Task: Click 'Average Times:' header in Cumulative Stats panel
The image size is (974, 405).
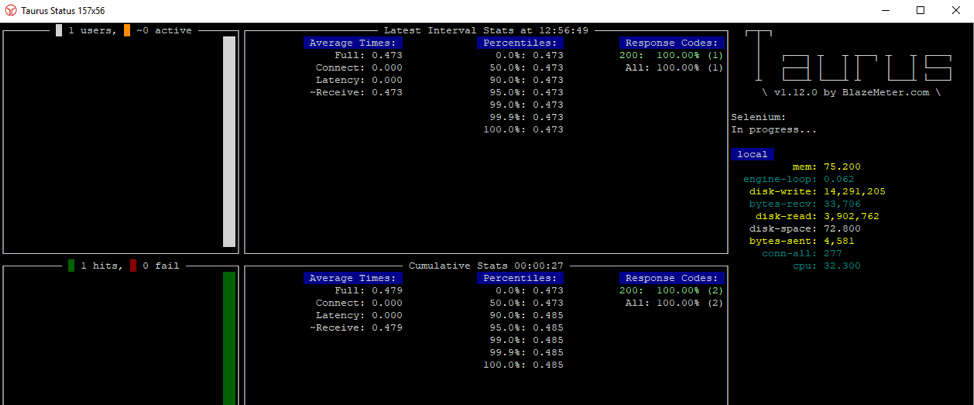Action: click(x=353, y=278)
